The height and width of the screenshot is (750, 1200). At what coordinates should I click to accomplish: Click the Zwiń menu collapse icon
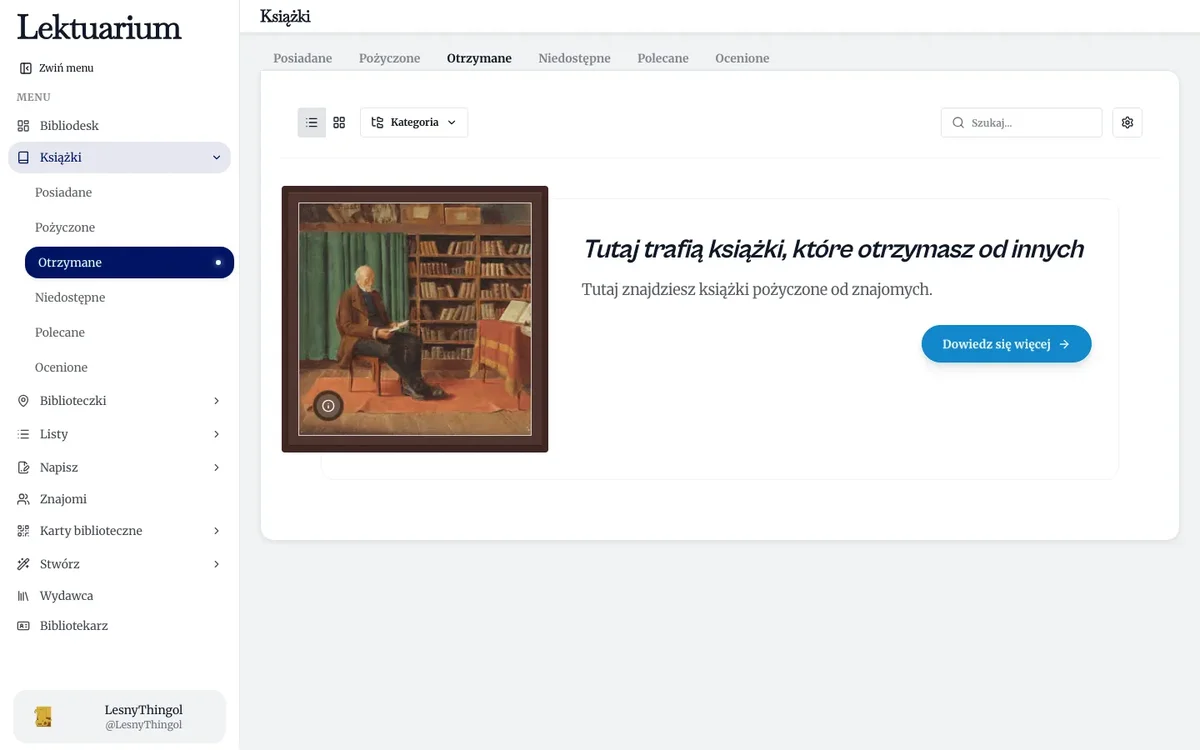coord(26,68)
